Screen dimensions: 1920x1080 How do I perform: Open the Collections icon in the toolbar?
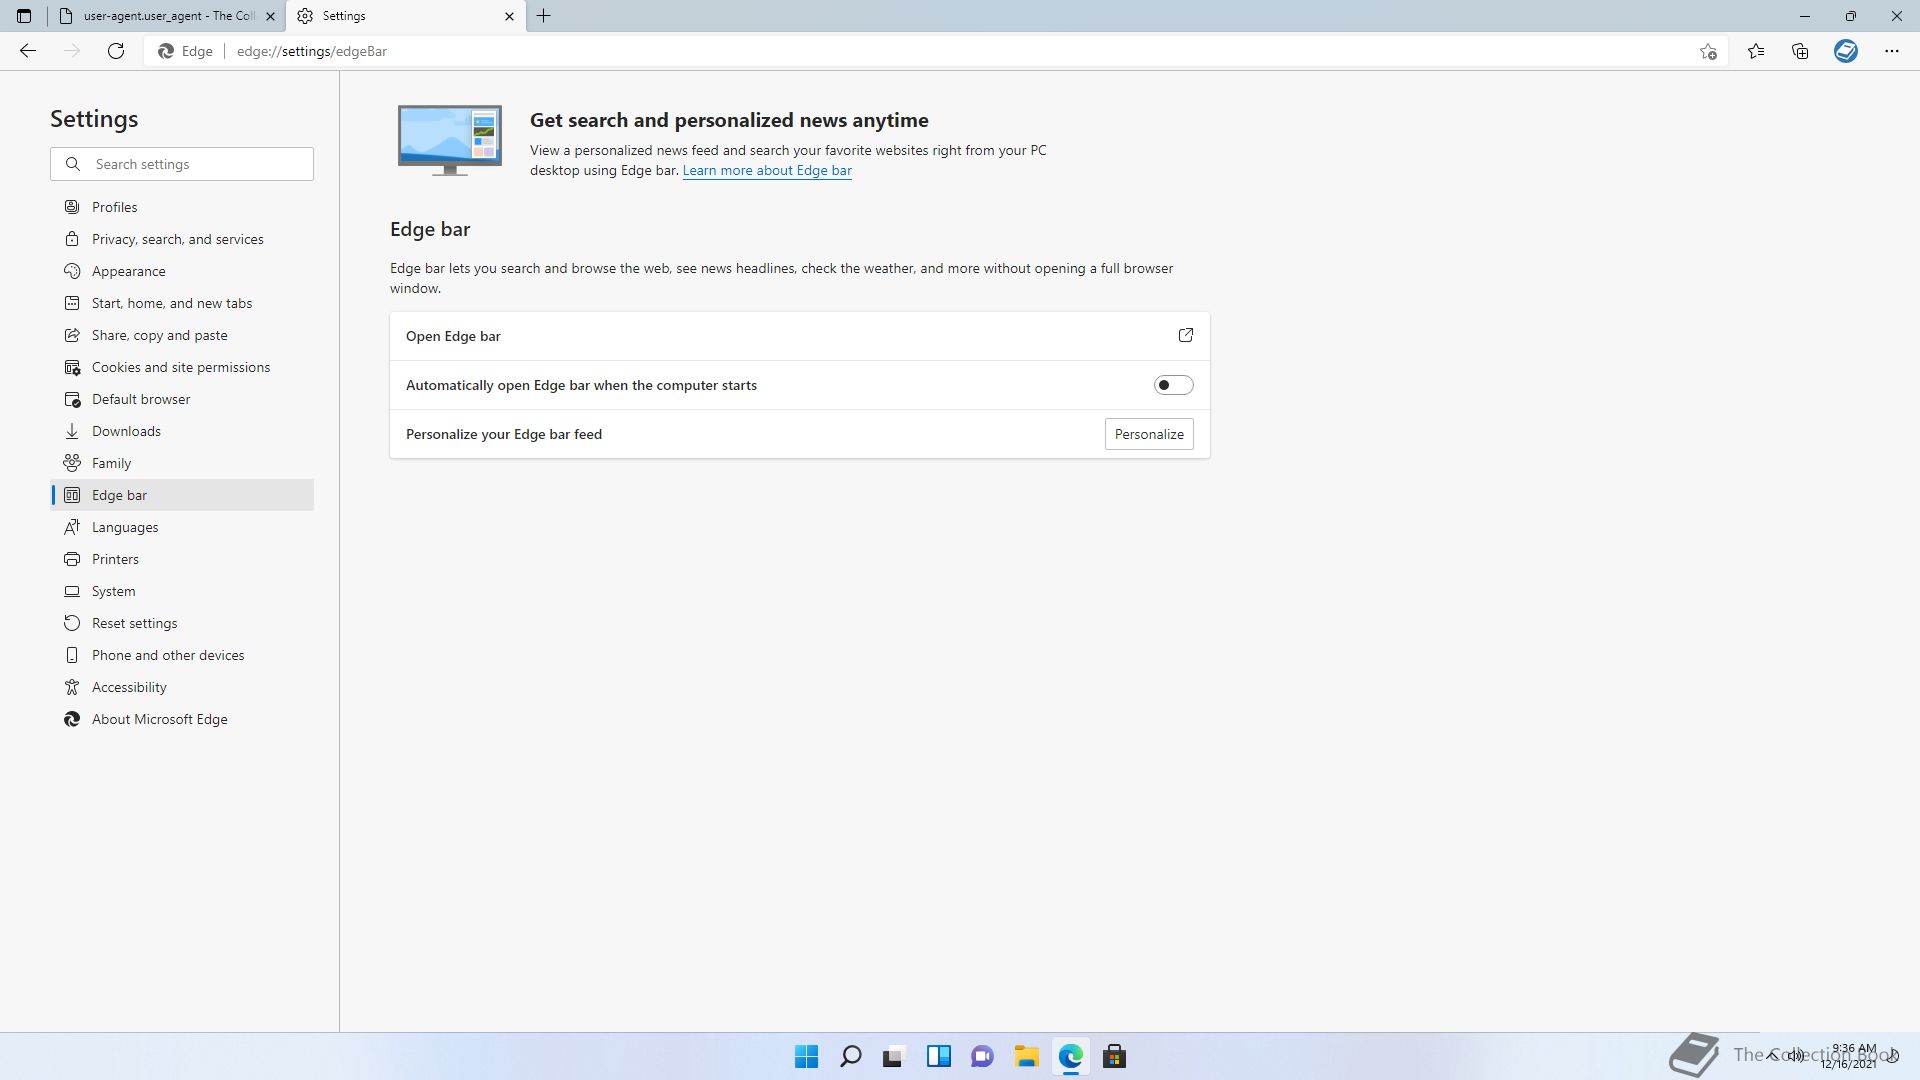point(1800,51)
